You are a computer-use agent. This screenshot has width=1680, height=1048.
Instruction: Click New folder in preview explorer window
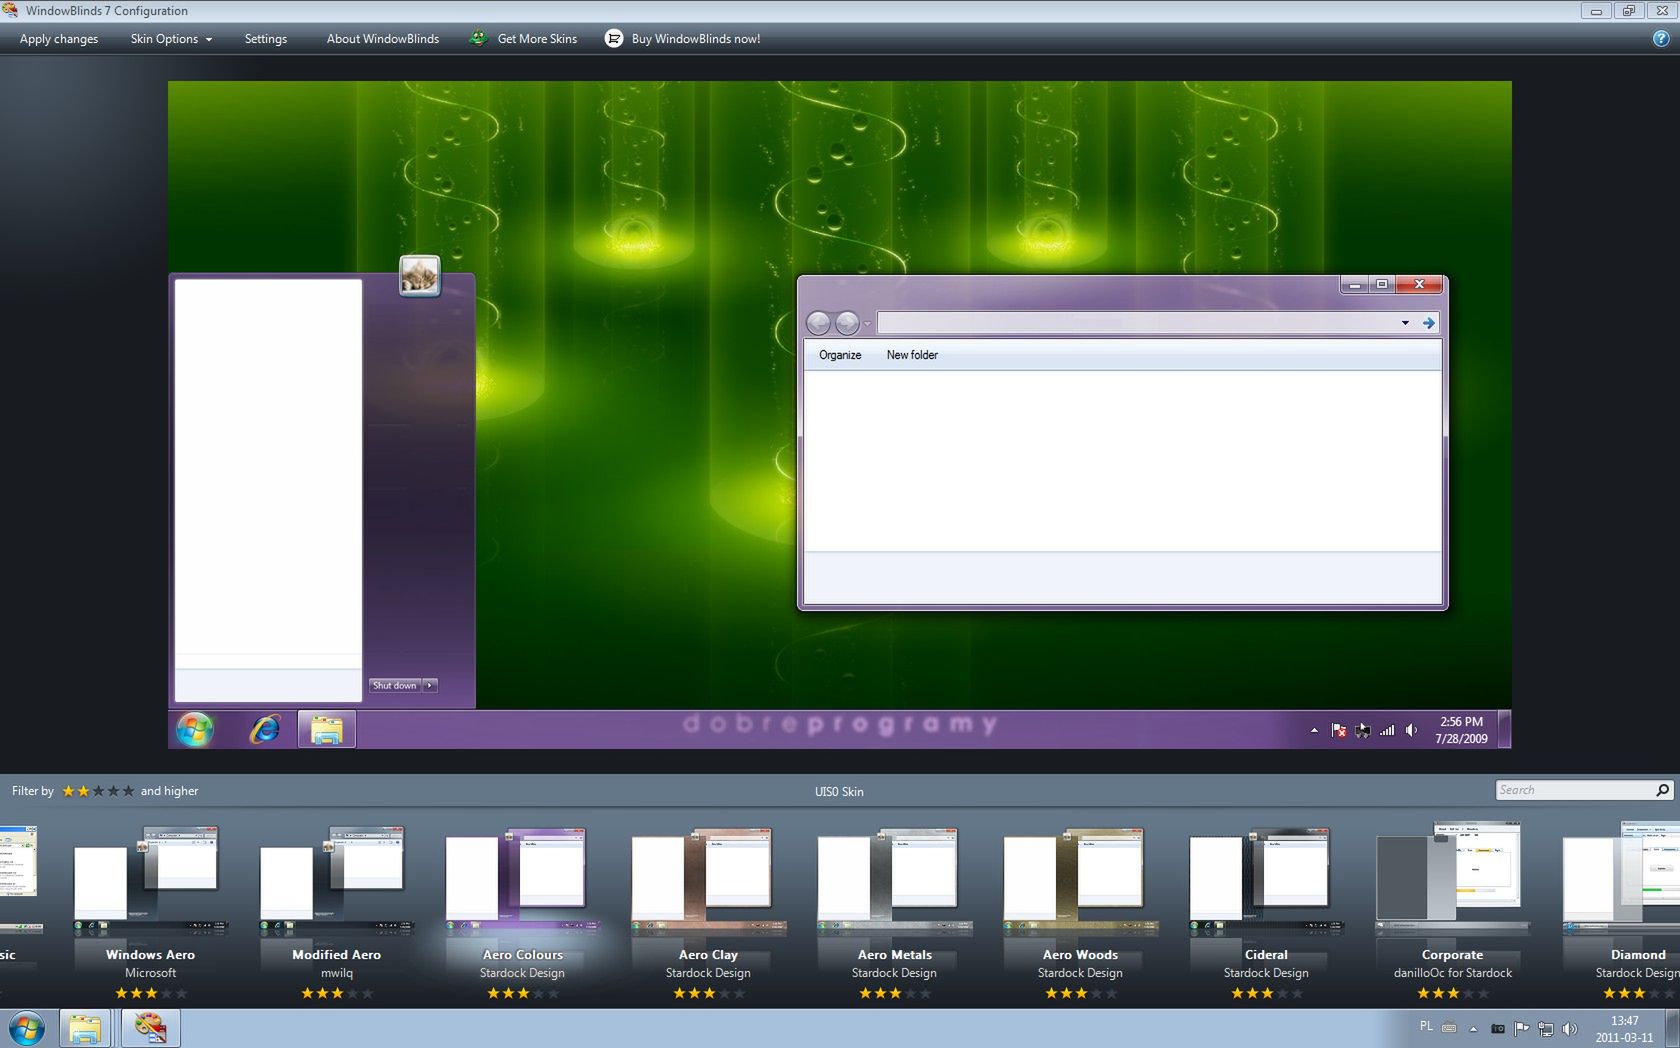(912, 355)
